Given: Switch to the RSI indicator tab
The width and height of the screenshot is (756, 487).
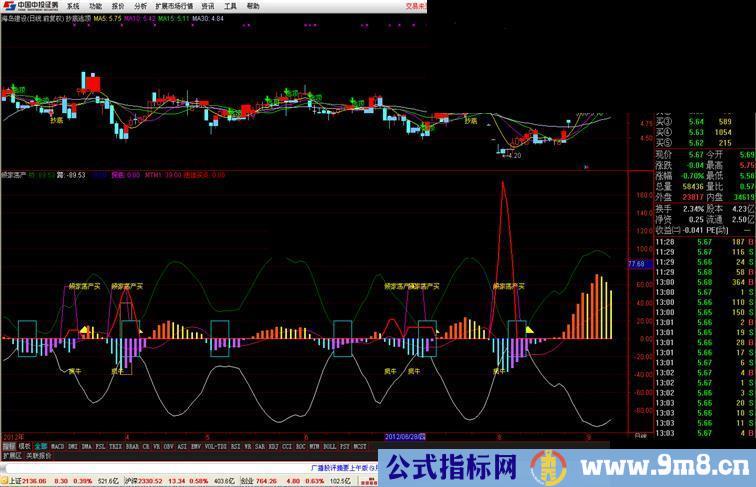Looking at the screenshot, I should 233,446.
